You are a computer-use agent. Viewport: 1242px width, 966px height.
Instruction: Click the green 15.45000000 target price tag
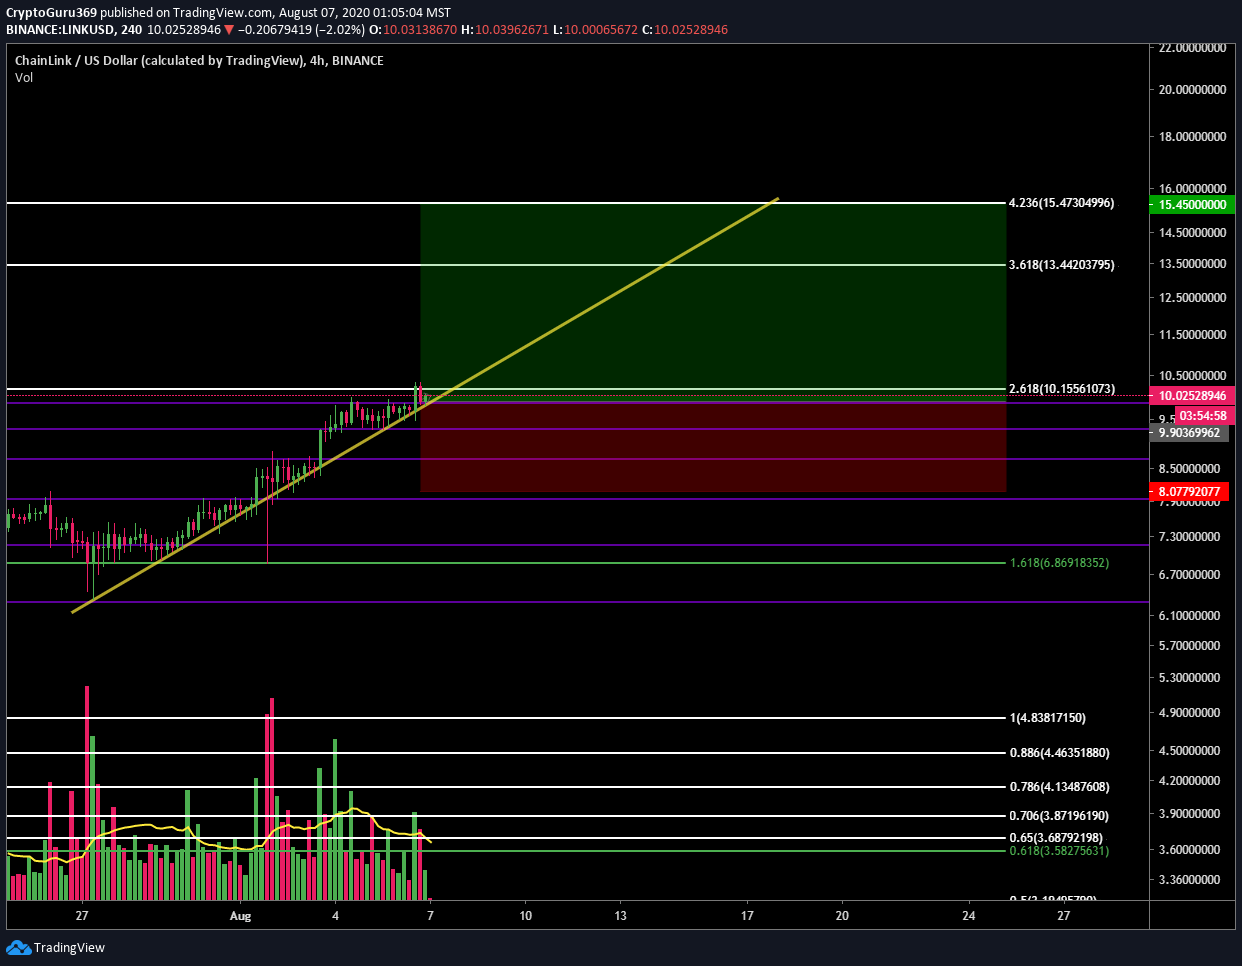[1192, 205]
